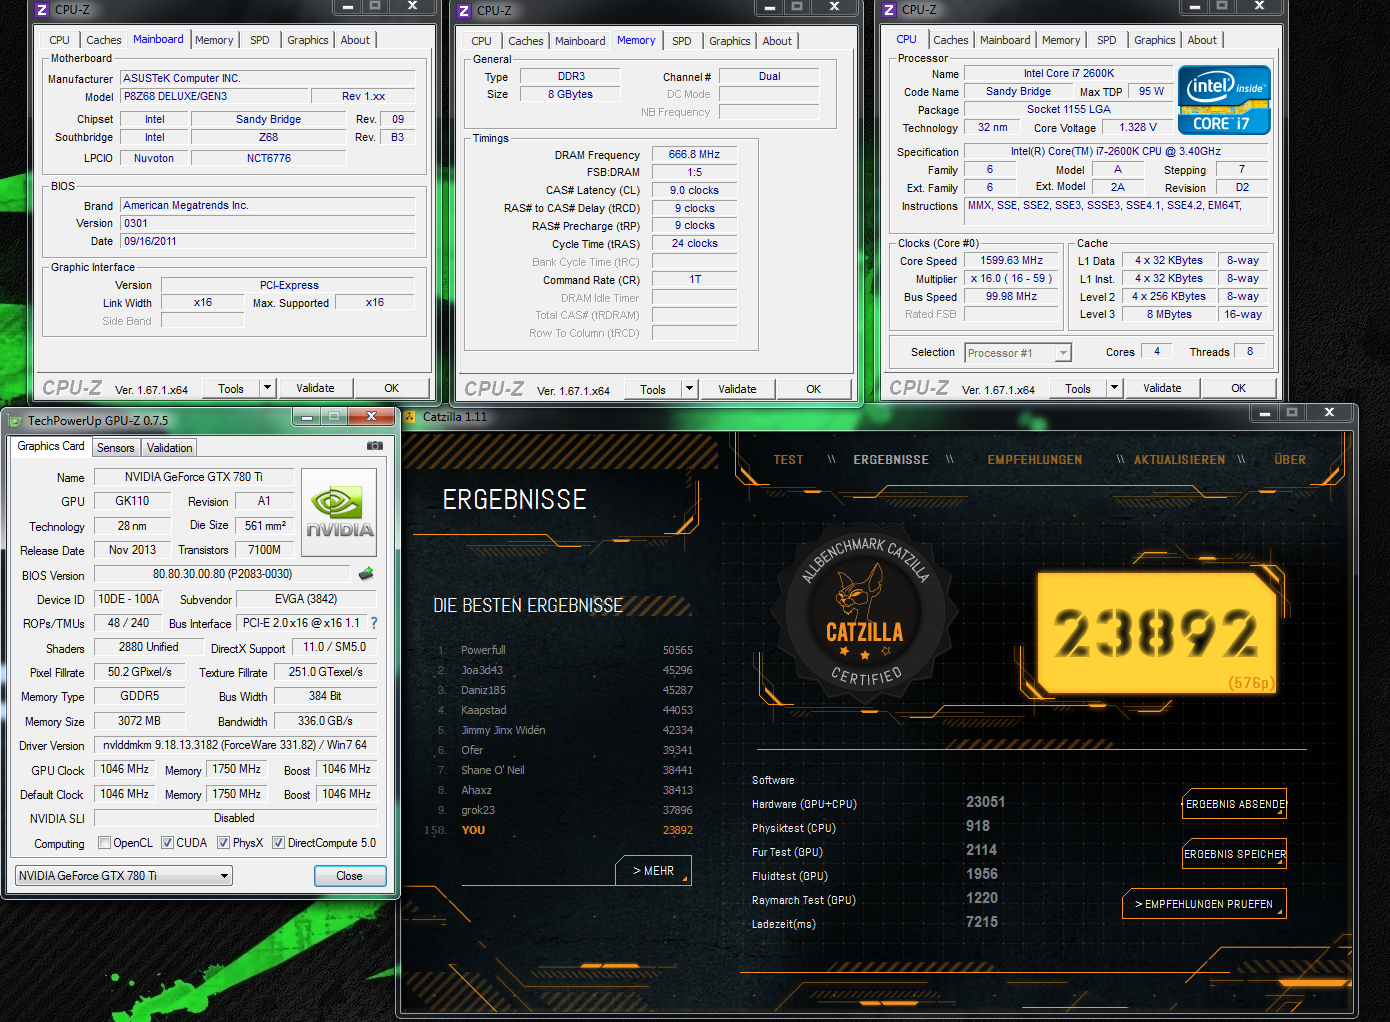This screenshot has height=1022, width=1390.
Task: Select Graphics Card tab in GPU-Z
Action: click(51, 446)
